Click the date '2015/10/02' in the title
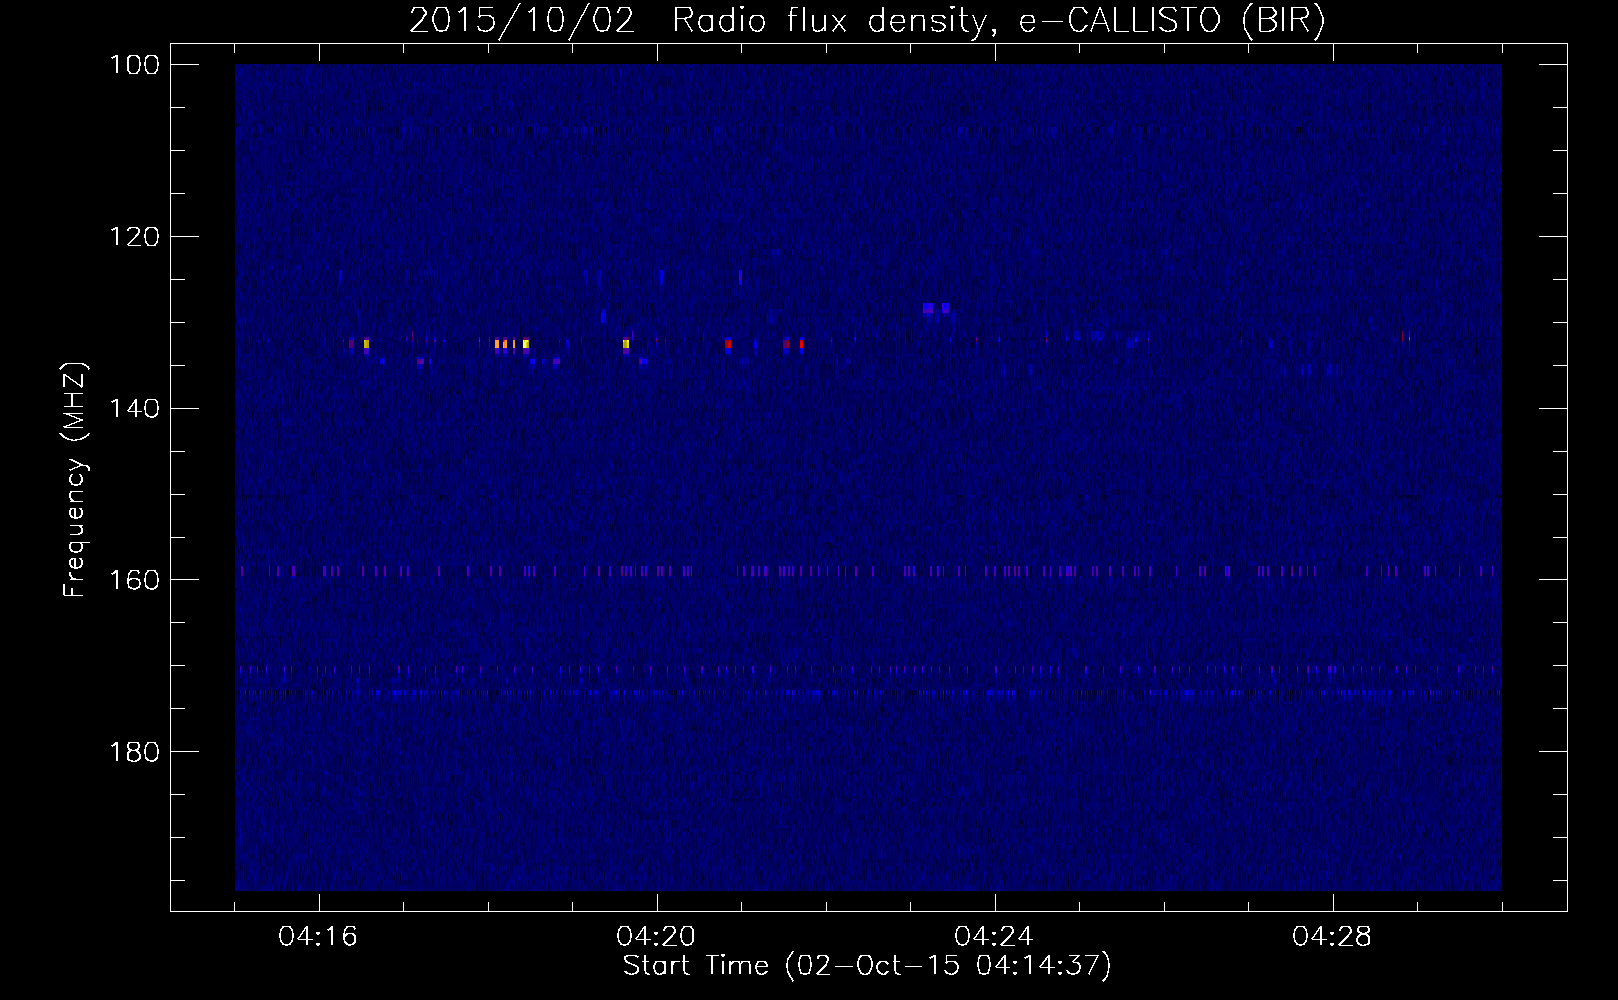This screenshot has width=1618, height=1000. pyautogui.click(x=522, y=21)
